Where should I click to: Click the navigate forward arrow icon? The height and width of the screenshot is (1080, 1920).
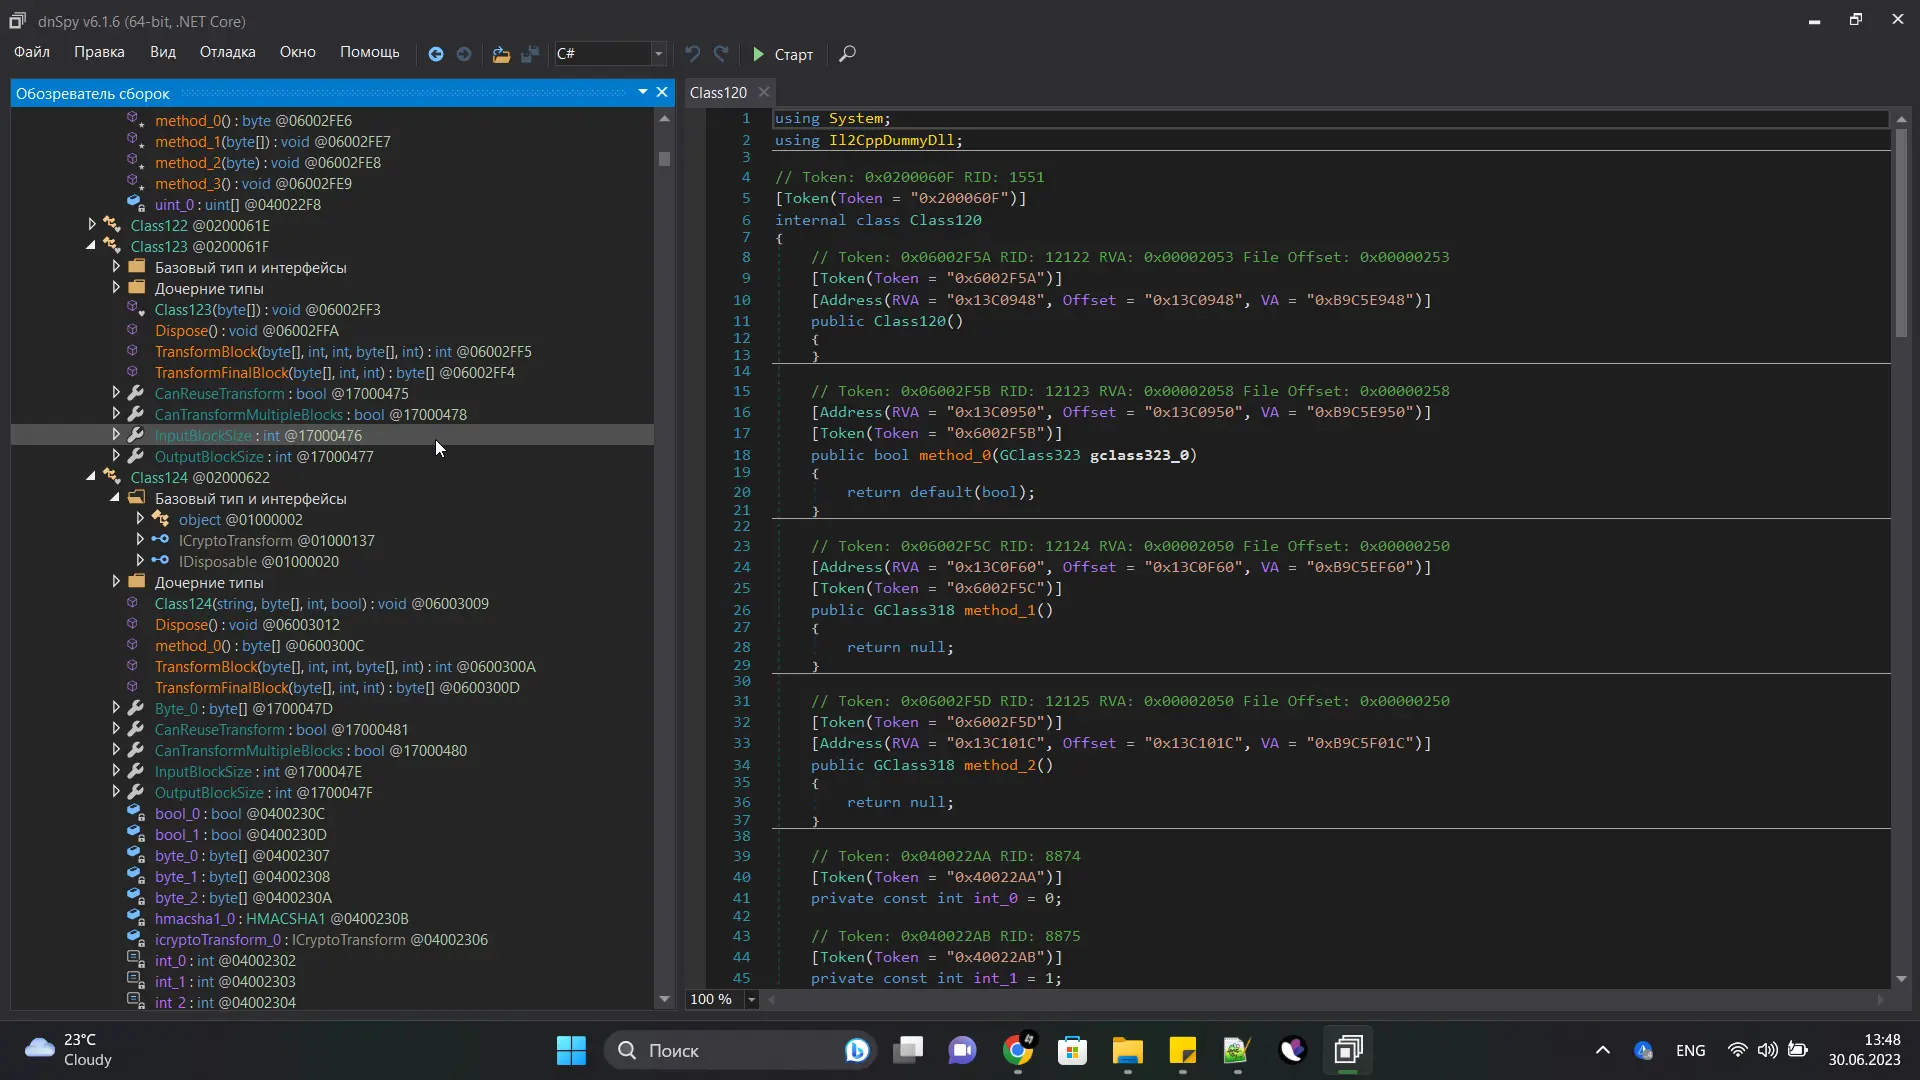point(464,54)
